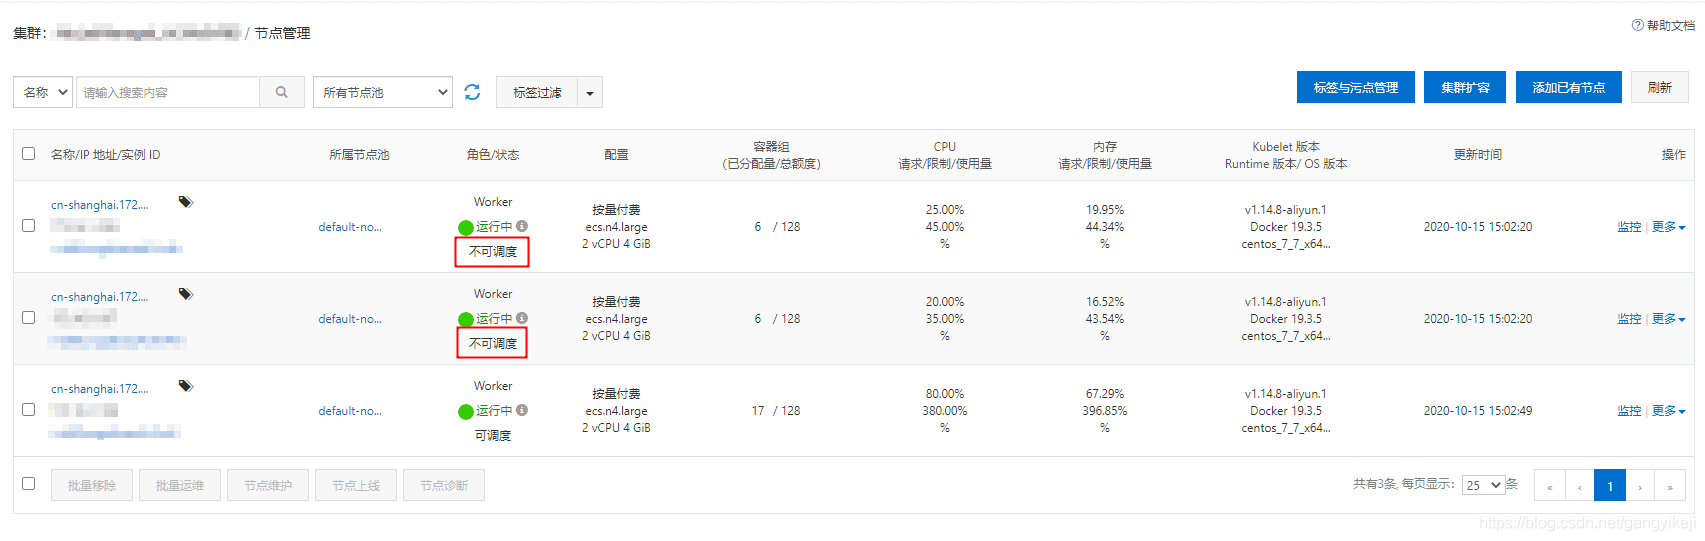Open the 帮助文档 help icon link
Image resolution: width=1705 pixels, height=541 pixels.
coord(1637,25)
